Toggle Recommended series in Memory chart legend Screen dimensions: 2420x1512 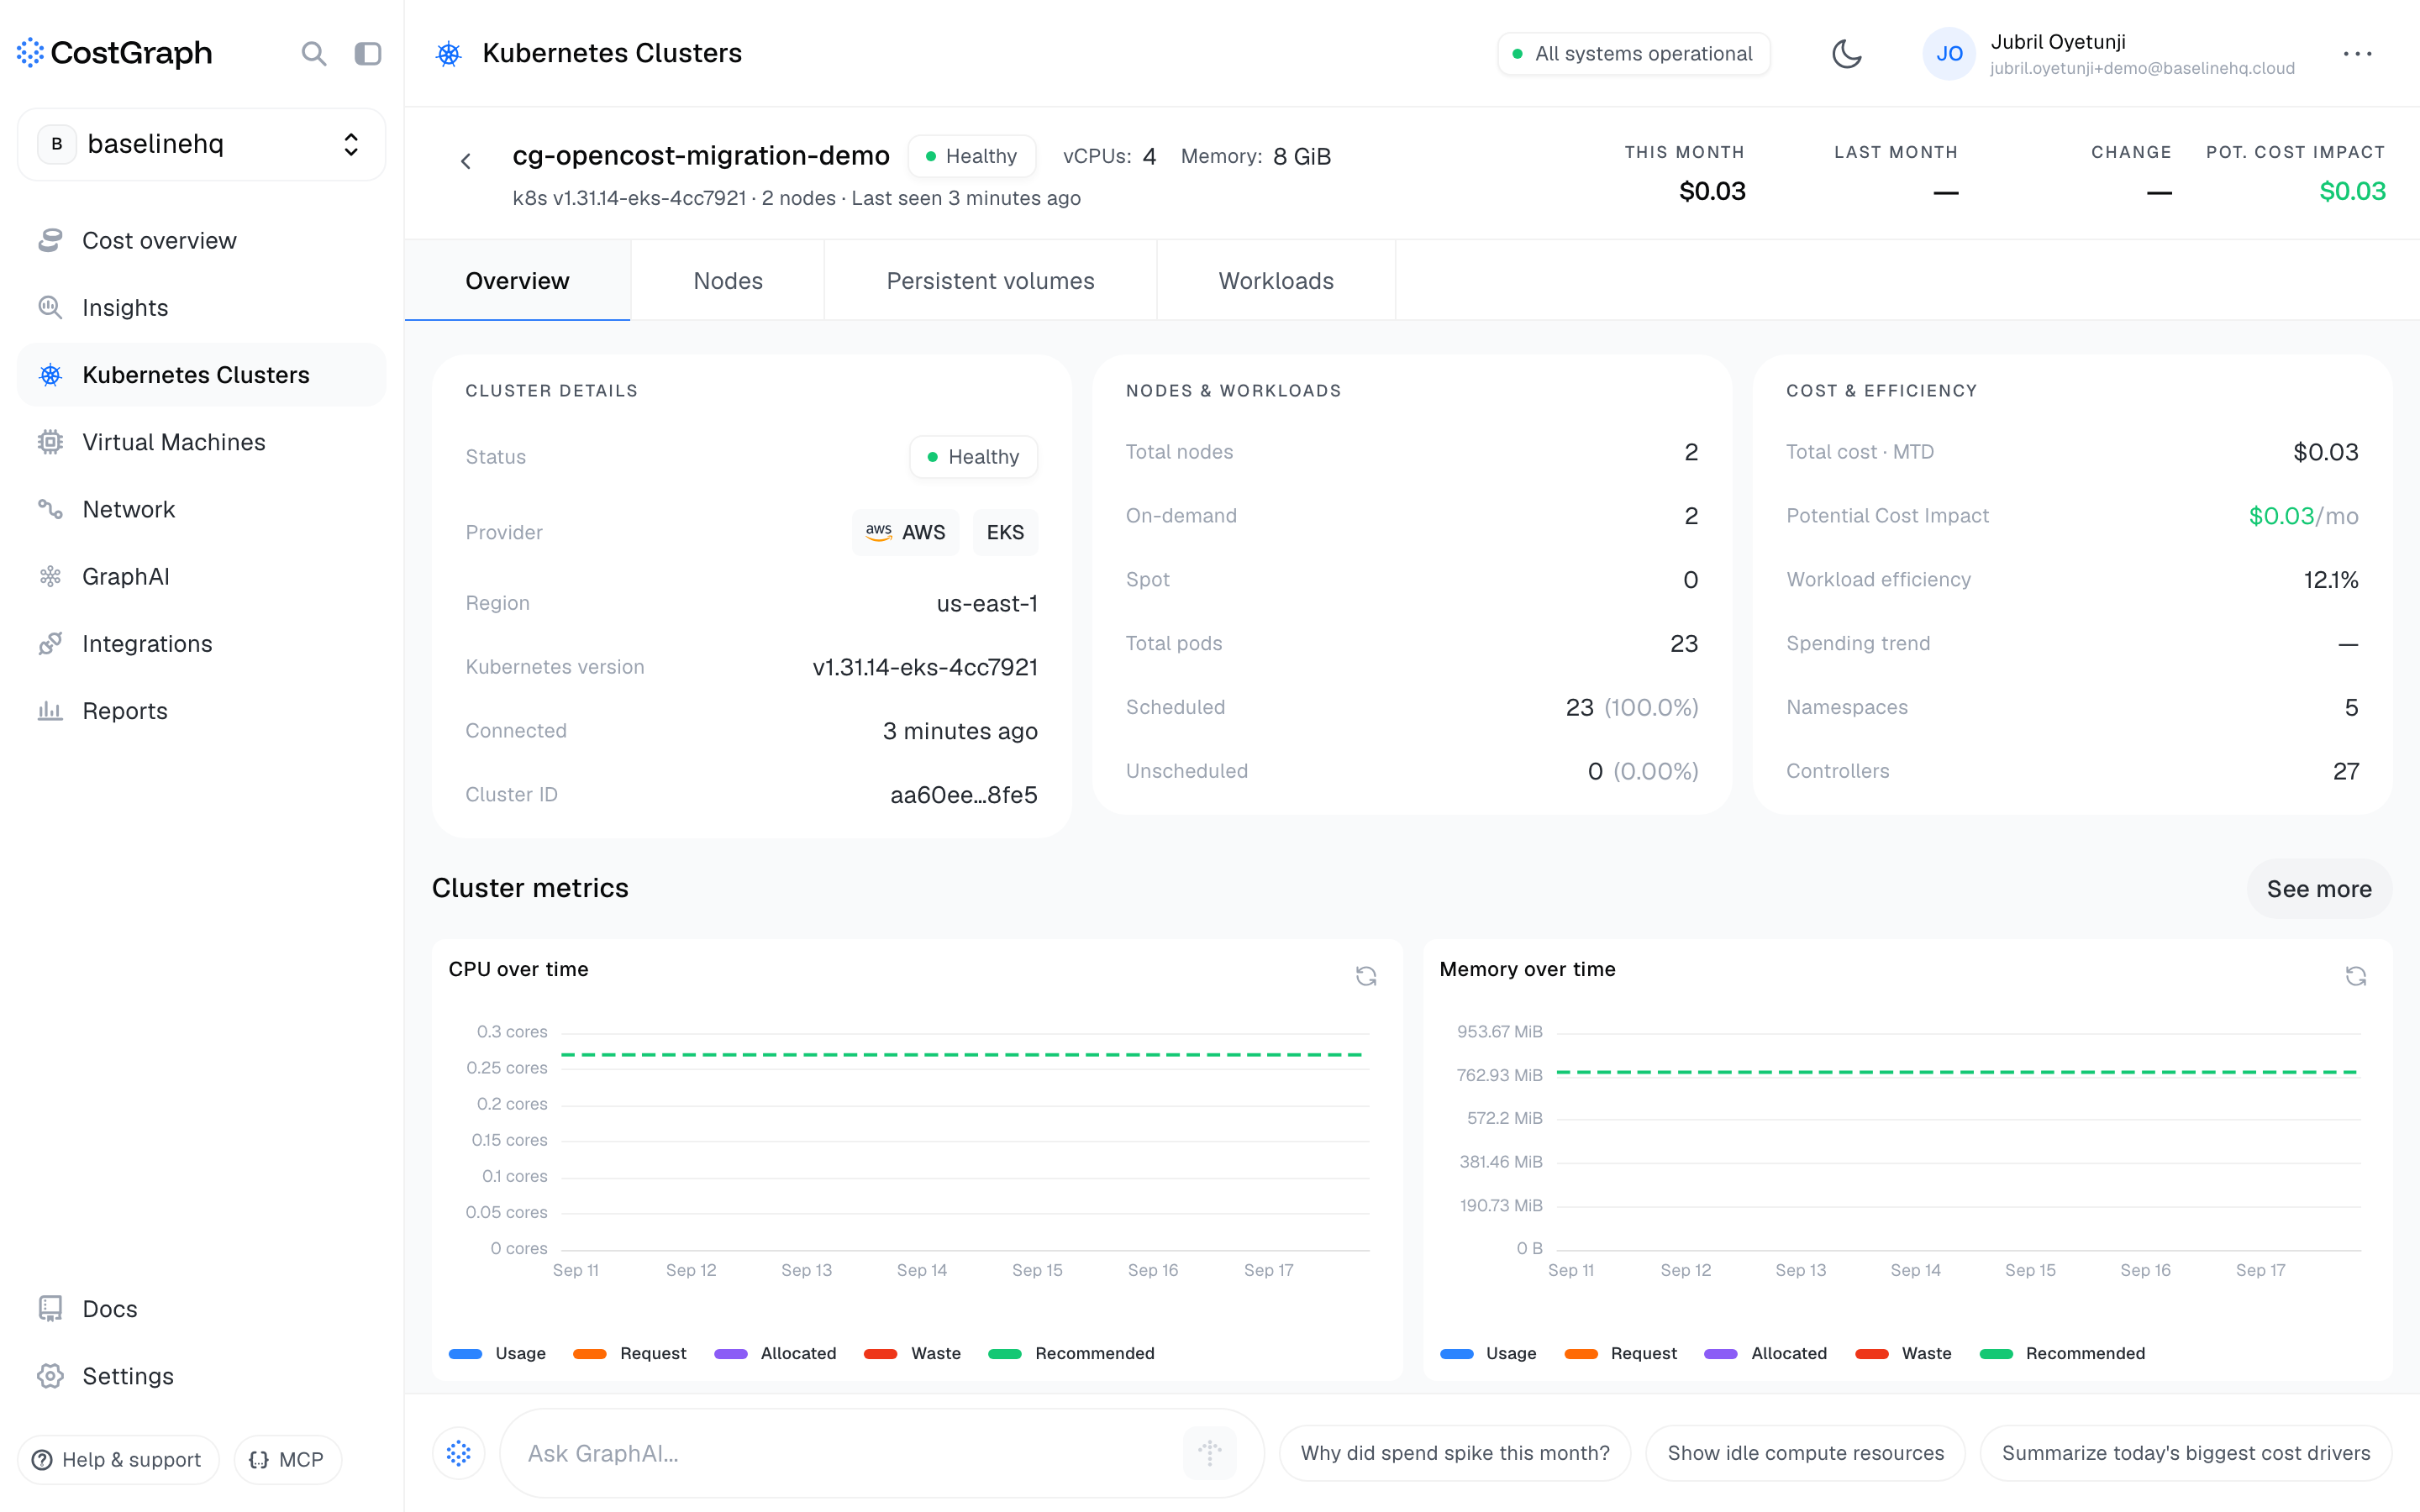pyautogui.click(x=2062, y=1353)
